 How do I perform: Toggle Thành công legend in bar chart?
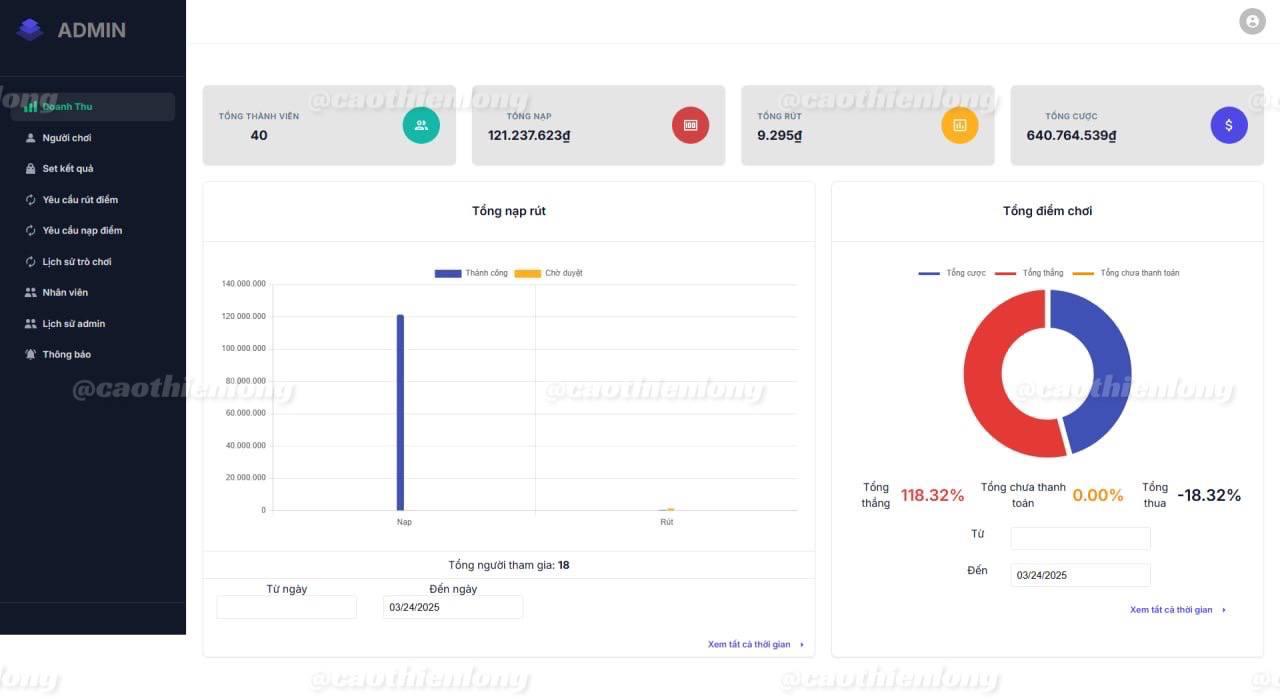coord(472,273)
